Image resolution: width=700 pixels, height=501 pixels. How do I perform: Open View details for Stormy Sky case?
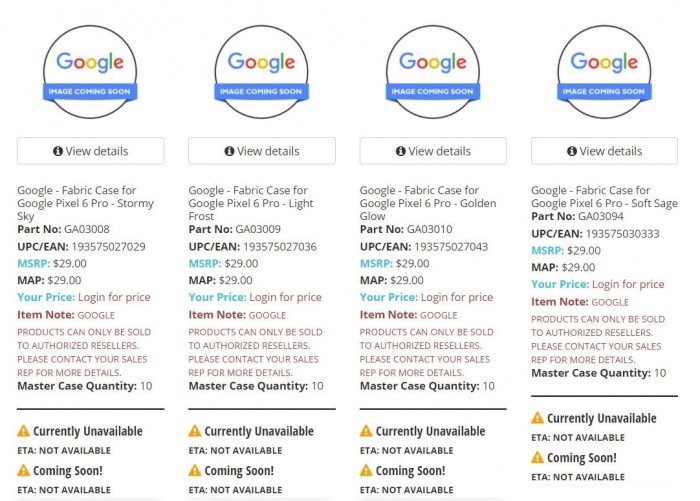(x=90, y=151)
